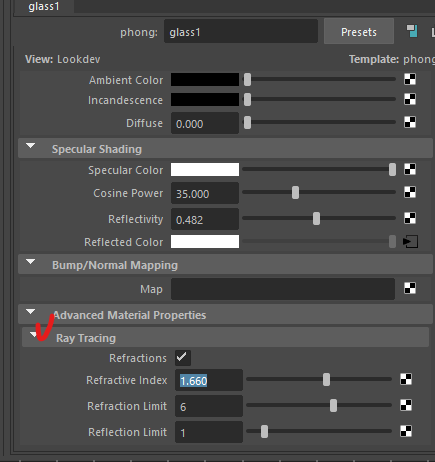Click the Refractive Index slider handle
435x462 pixels.
[326, 379]
